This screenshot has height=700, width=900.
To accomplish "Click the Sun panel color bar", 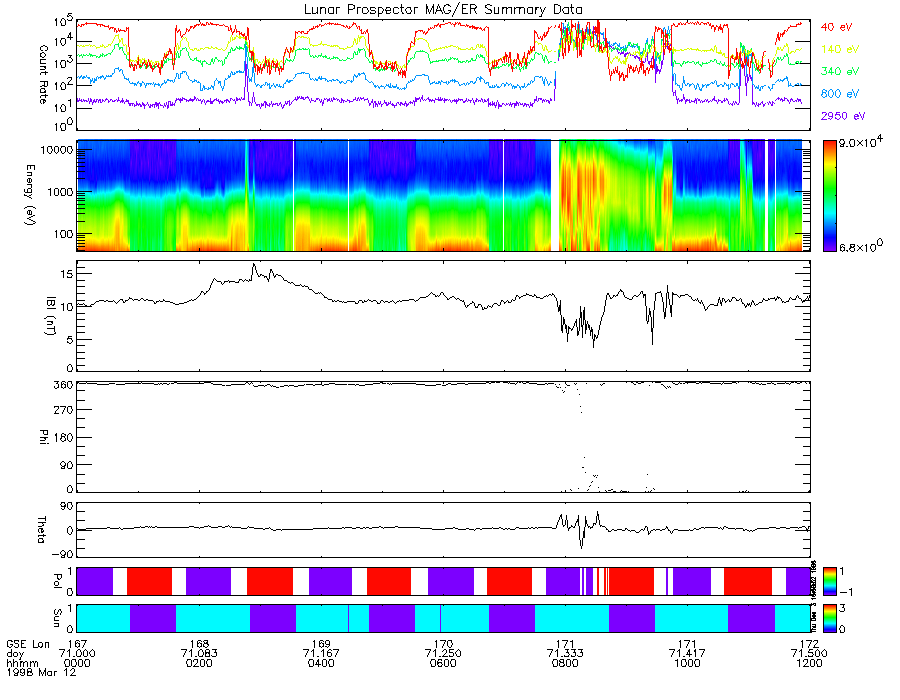I will [x=829, y=618].
